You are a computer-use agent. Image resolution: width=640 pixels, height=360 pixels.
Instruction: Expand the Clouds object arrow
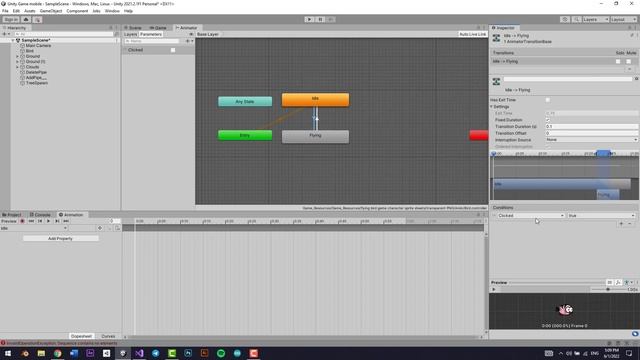click(17, 67)
